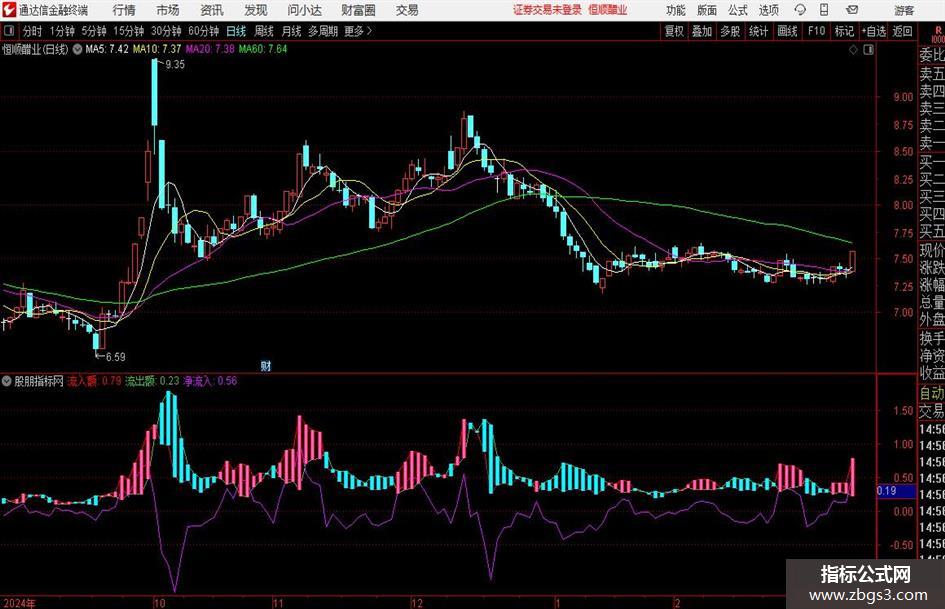The image size is (945, 609).
Task: Select the 日线 daily period
Action: 236,31
